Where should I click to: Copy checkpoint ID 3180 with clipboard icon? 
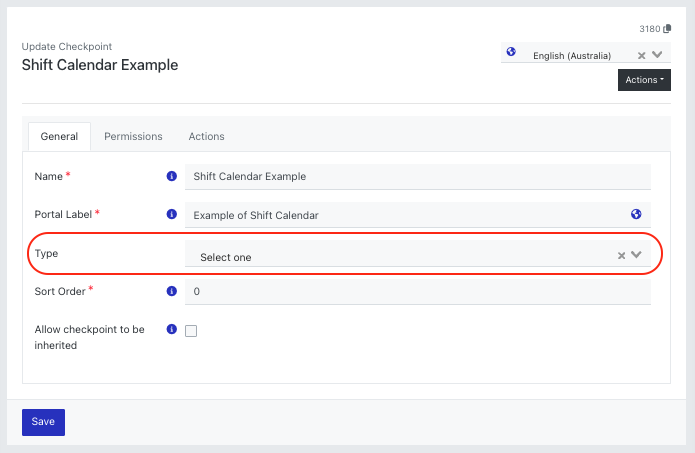[x=667, y=29]
